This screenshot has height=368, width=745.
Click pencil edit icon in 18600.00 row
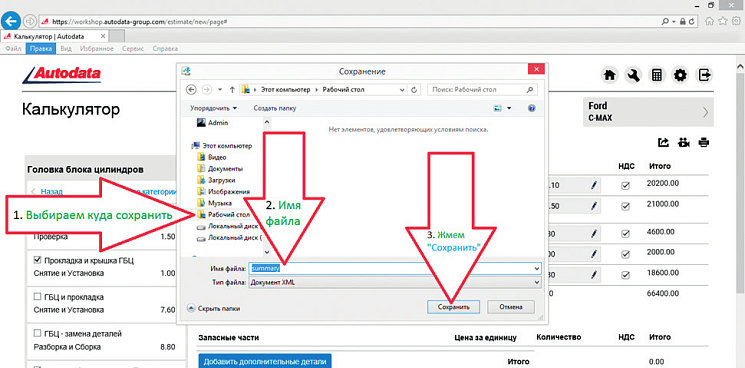point(593,274)
